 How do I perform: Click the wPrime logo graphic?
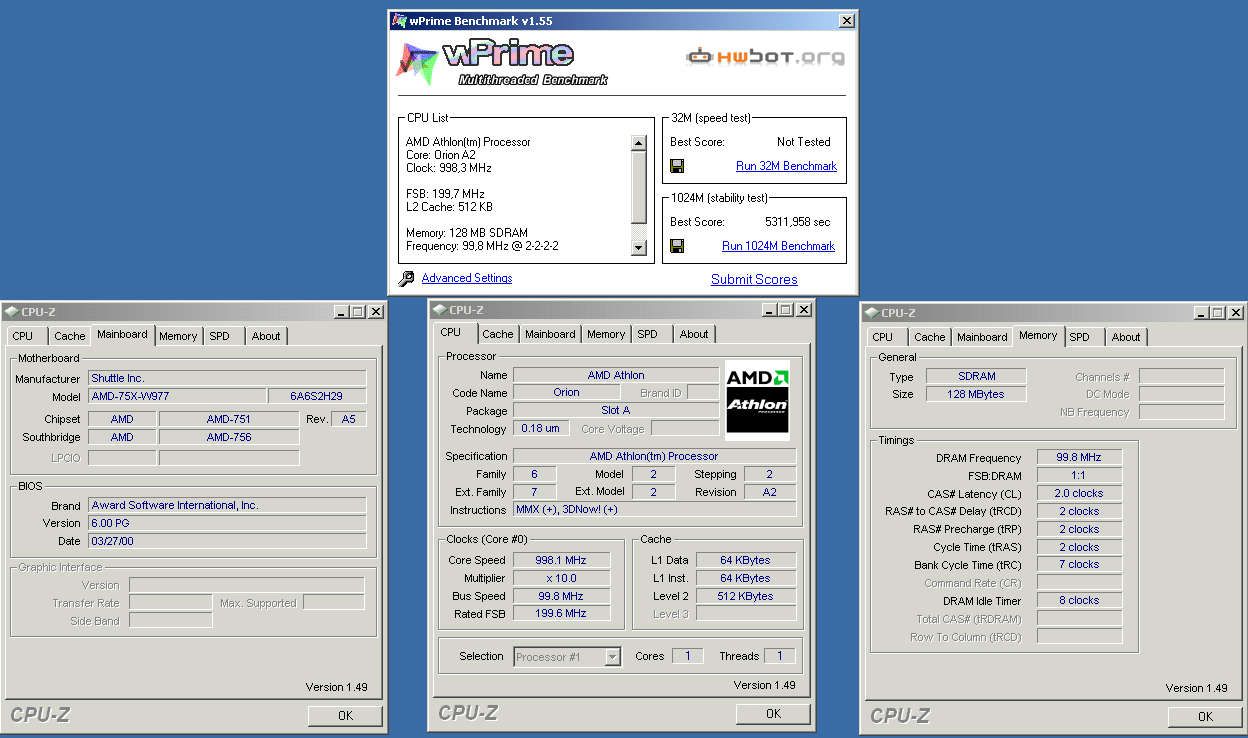pos(502,62)
